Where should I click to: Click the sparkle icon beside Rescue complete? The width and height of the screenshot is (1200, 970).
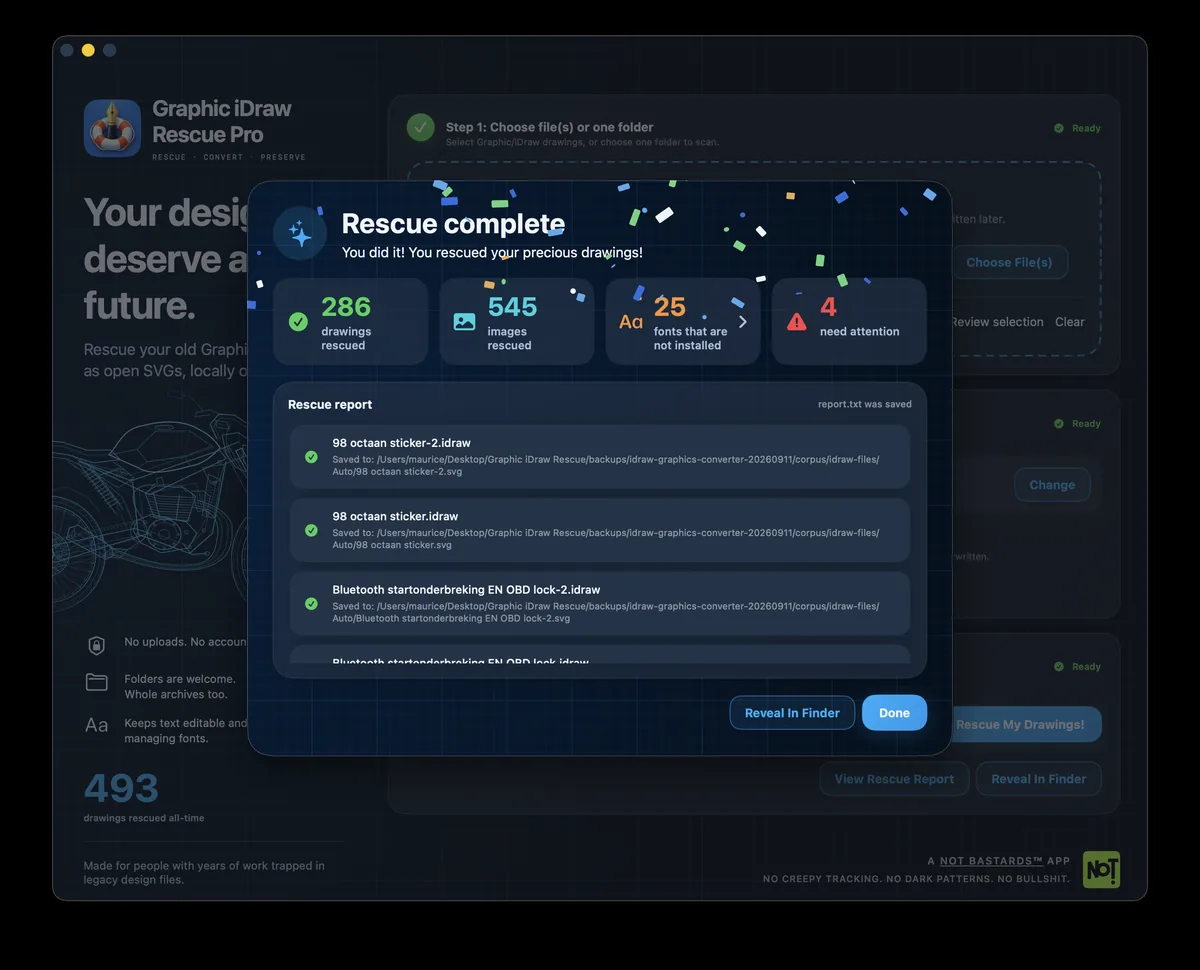pyautogui.click(x=300, y=234)
